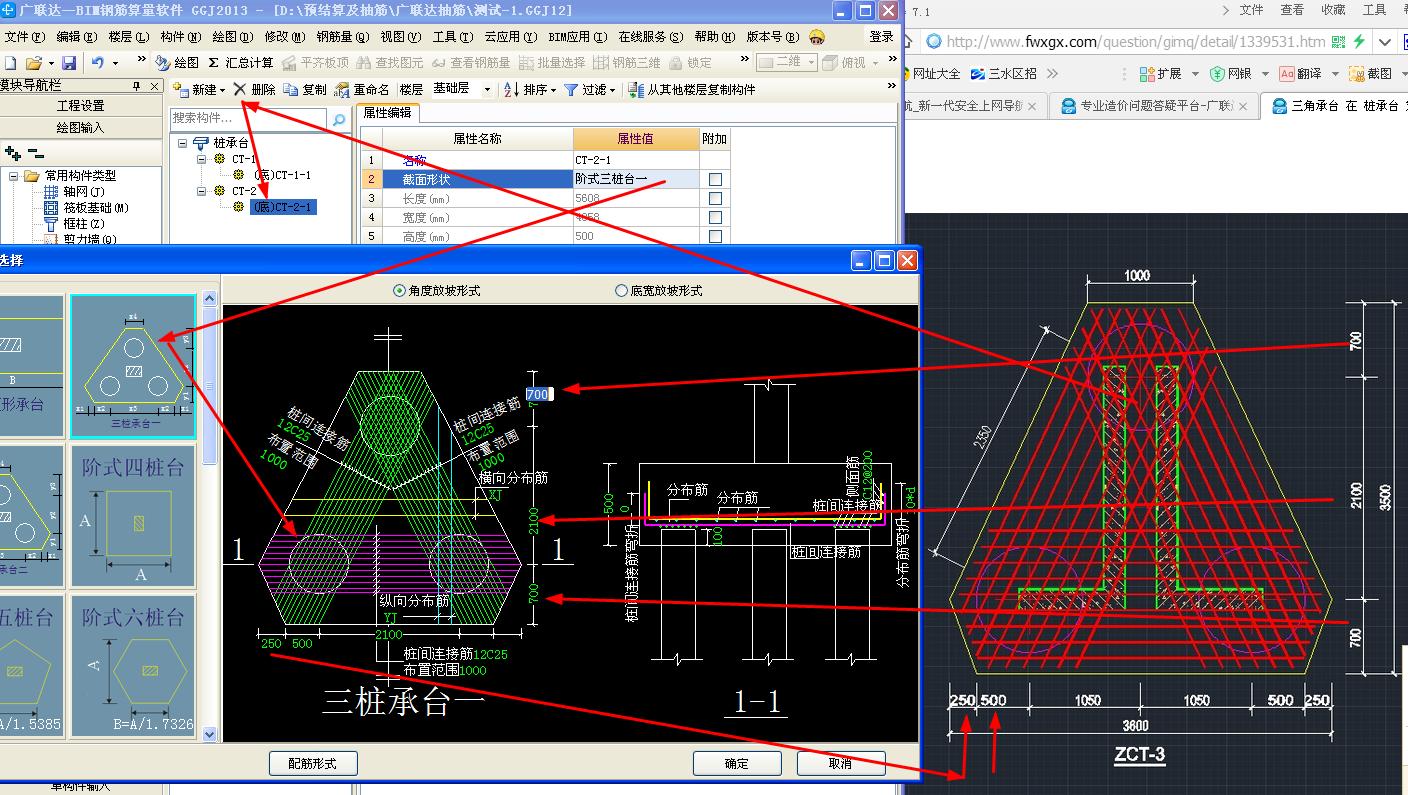Click the 搜索构件 search field
Image resolution: width=1408 pixels, height=795 pixels.
point(249,119)
